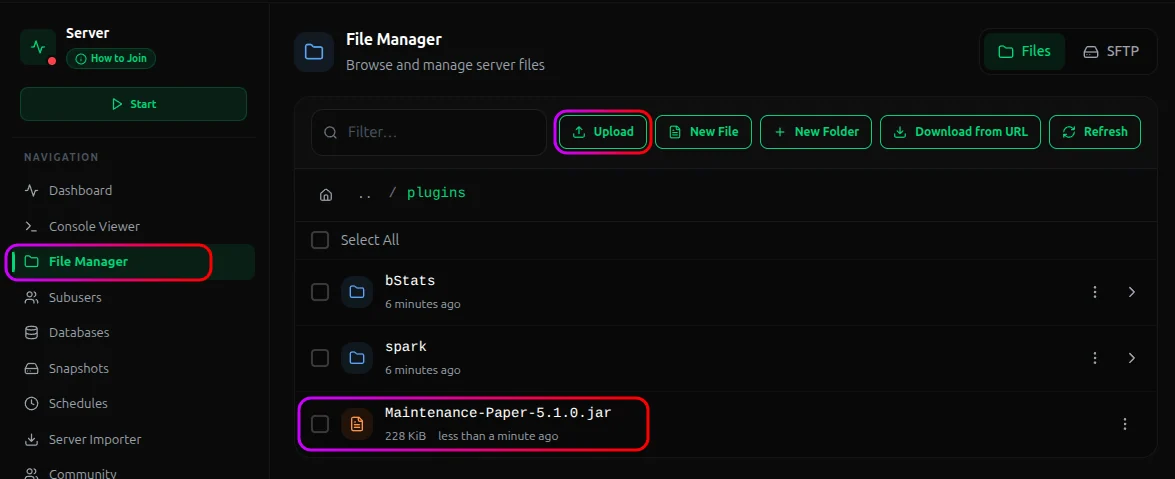Screen dimensions: 1175x479
Task: Expand the bStats folder chevron arrow
Action: point(1132,292)
